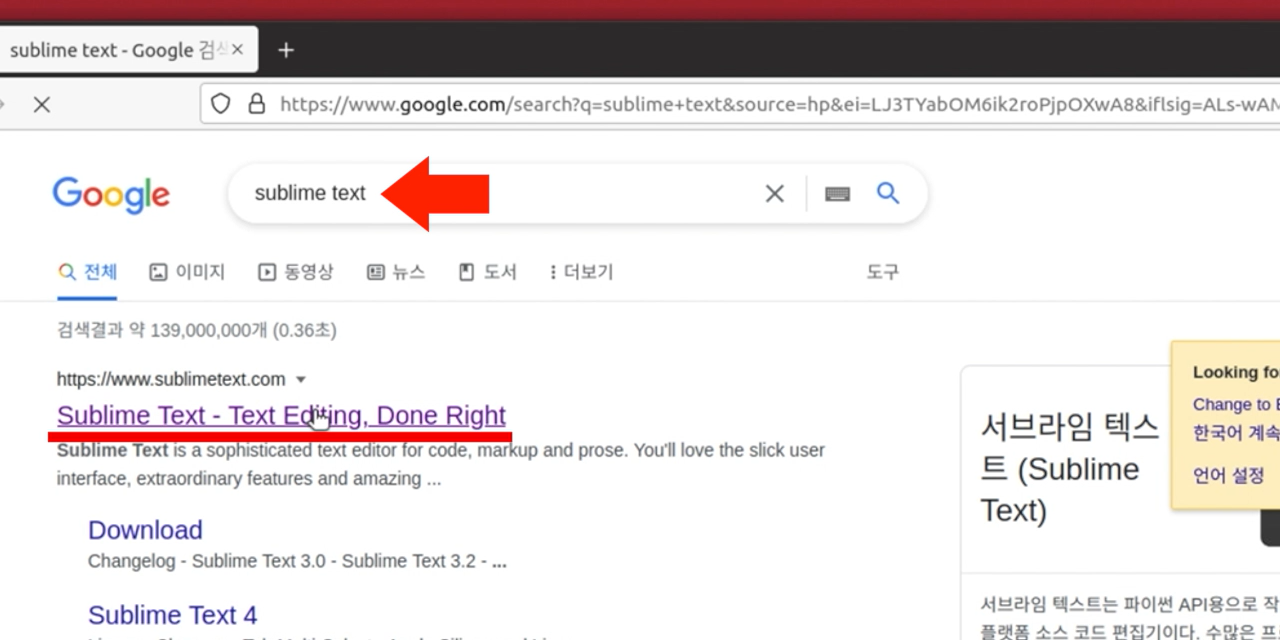Open the 'Sublime Text 4' sitelink
The image size is (1280, 640).
click(172, 615)
